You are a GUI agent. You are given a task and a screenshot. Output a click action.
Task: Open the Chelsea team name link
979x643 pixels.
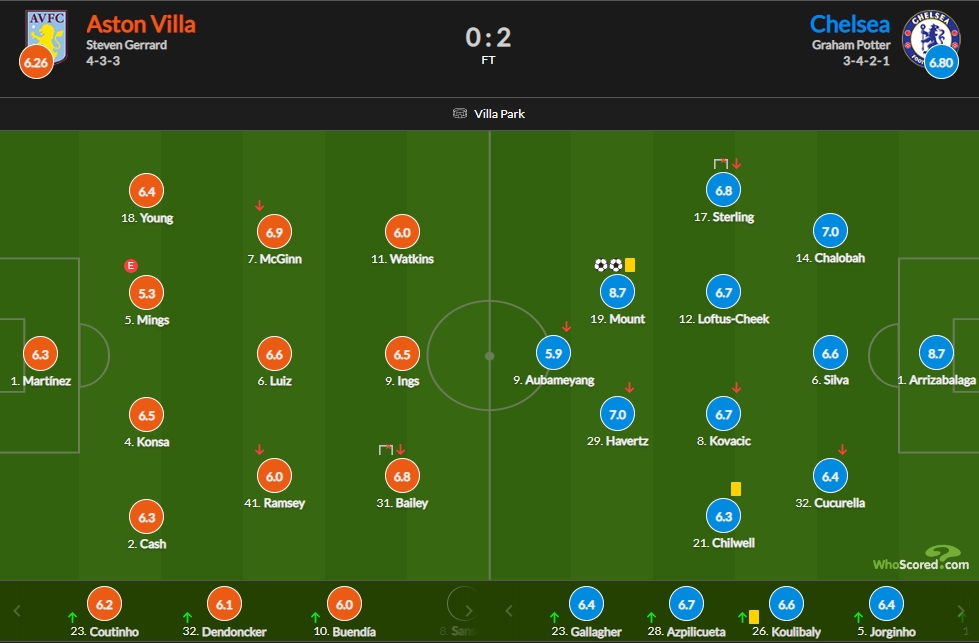[850, 24]
